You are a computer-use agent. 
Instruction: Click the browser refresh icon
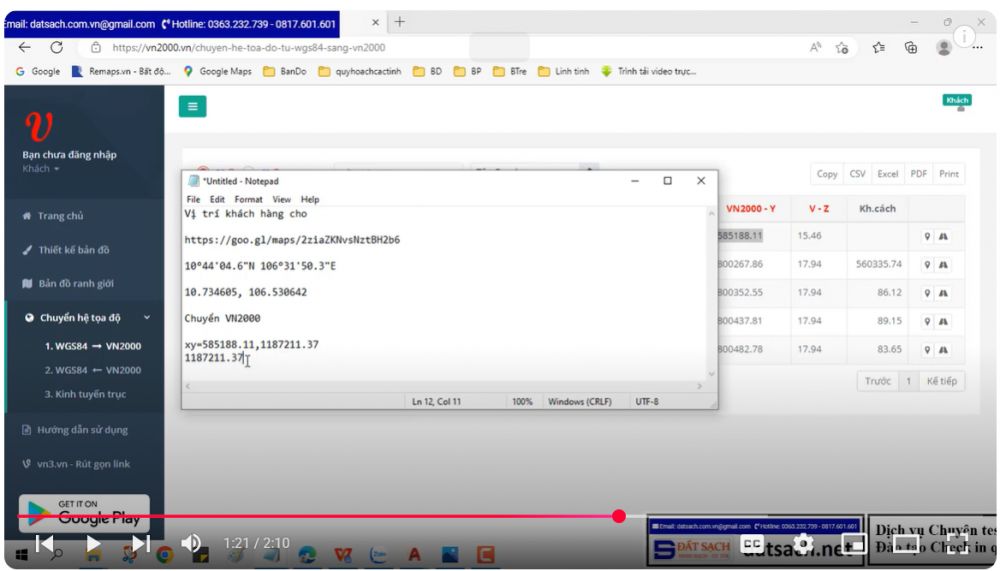pyautogui.click(x=57, y=47)
